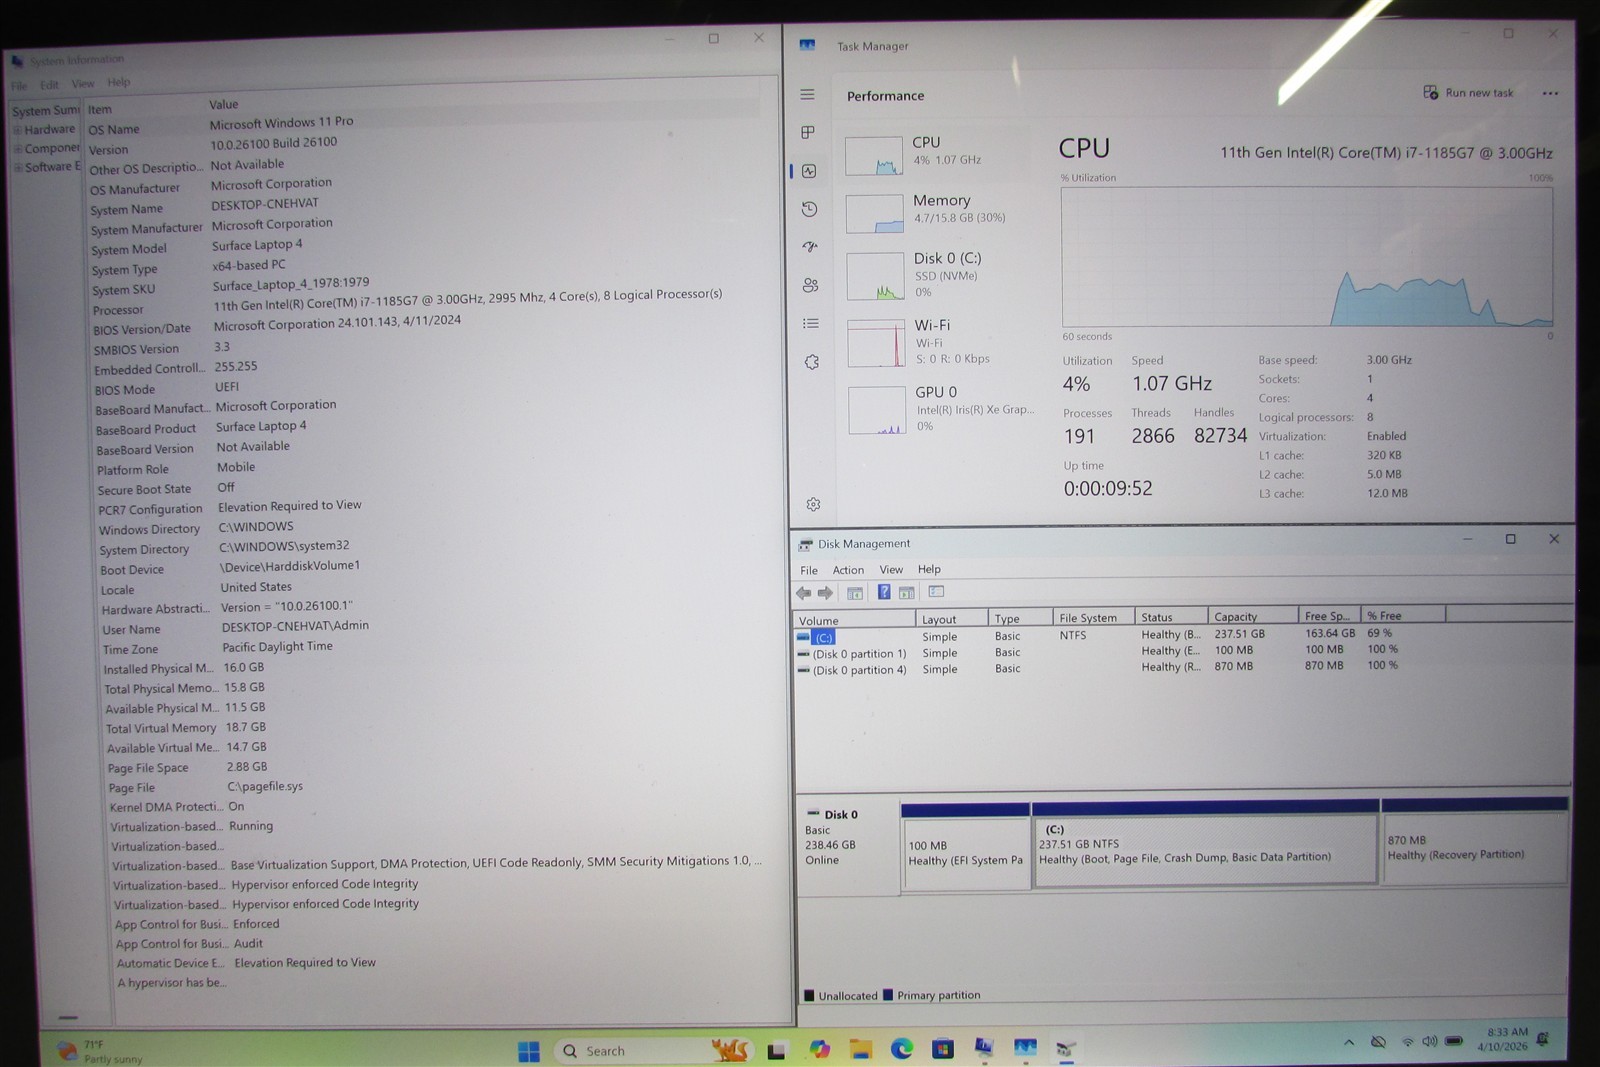Open the File menu in Disk Management
The height and width of the screenshot is (1067, 1600).
click(809, 570)
